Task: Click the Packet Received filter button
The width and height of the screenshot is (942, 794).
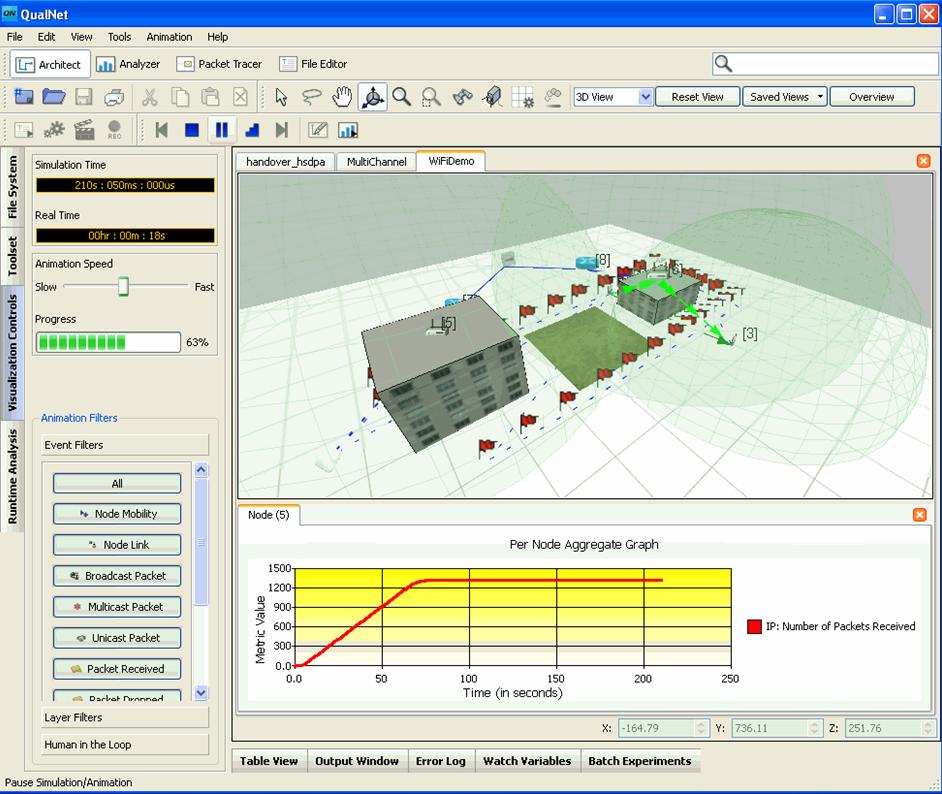Action: [117, 669]
